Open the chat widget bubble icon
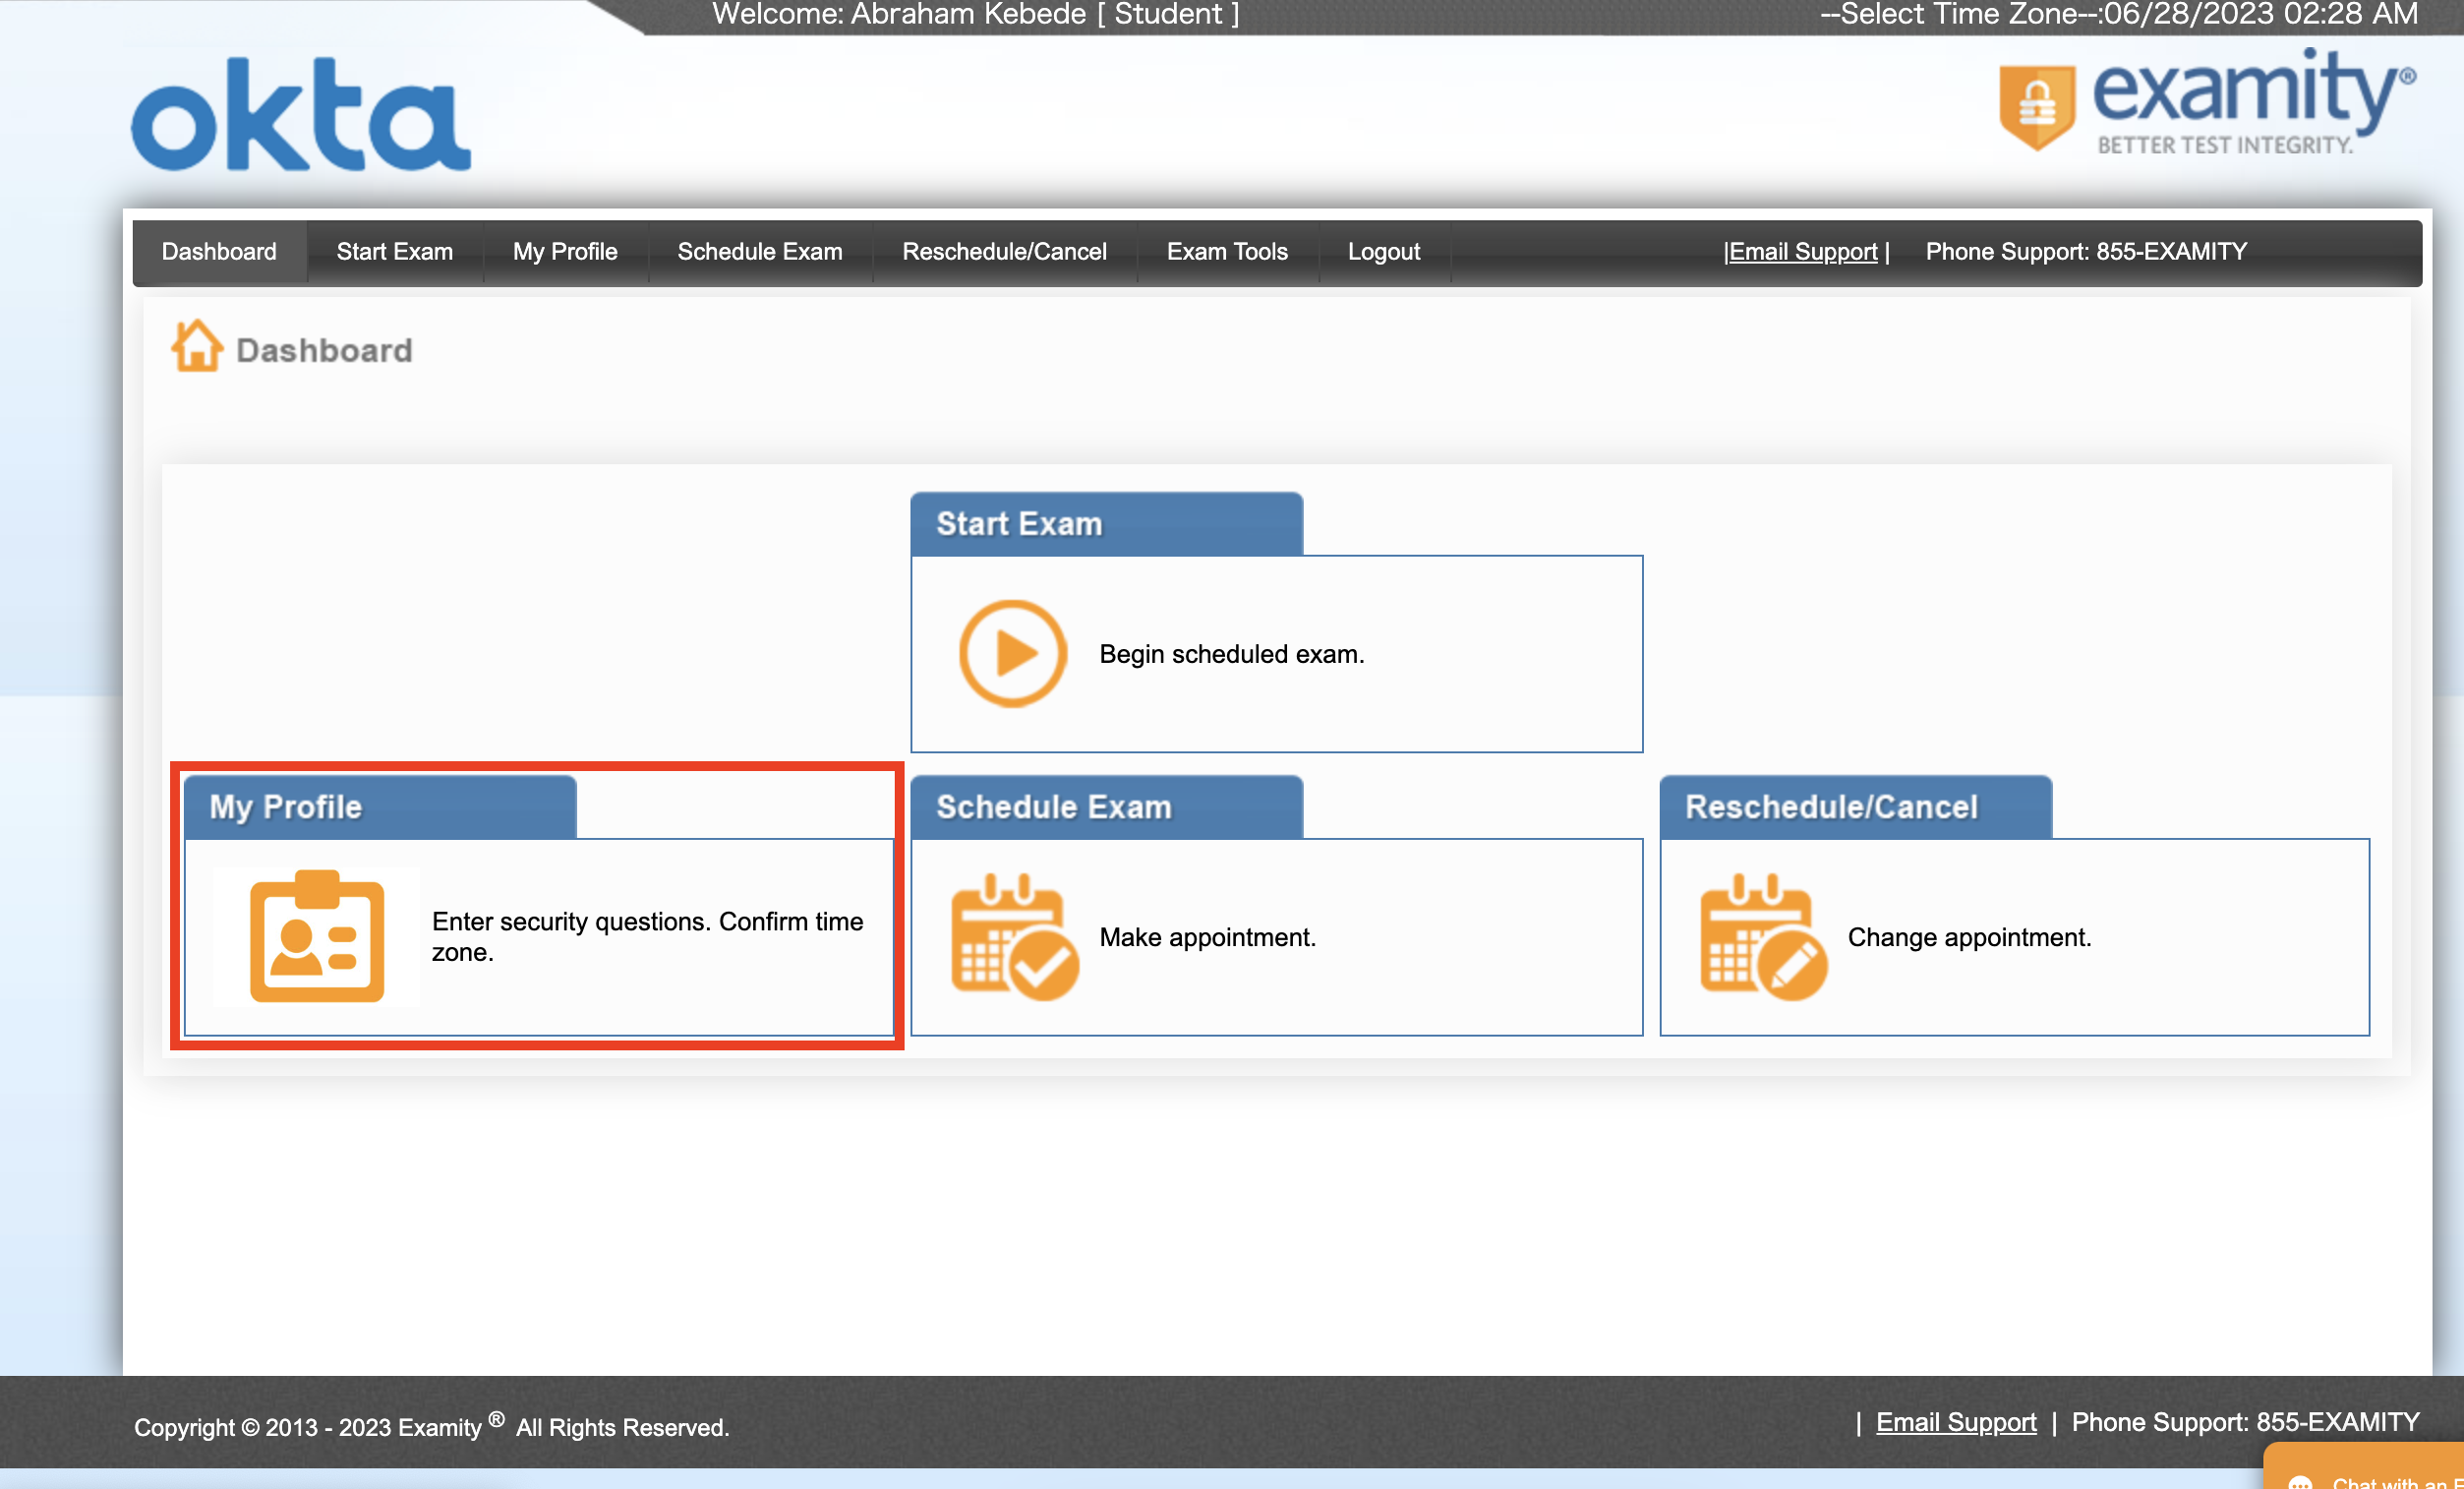 (x=2300, y=1481)
